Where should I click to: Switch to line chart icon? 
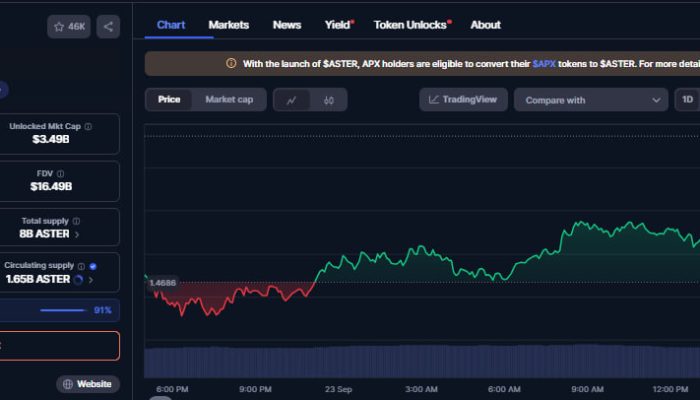(291, 100)
